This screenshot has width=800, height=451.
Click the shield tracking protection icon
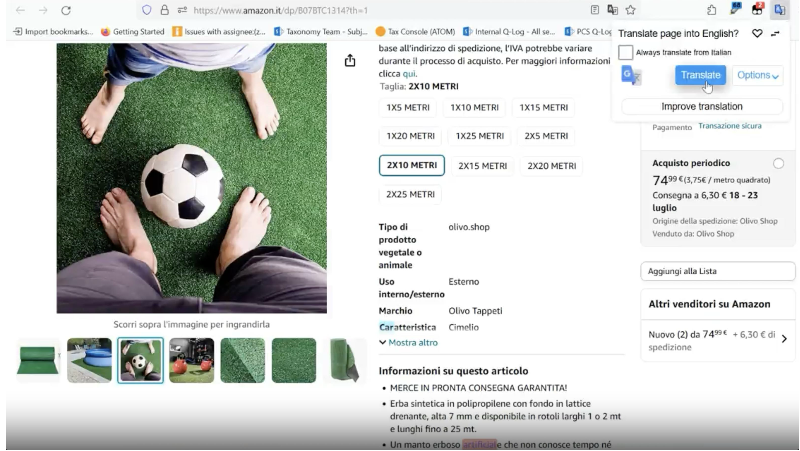tap(146, 10)
